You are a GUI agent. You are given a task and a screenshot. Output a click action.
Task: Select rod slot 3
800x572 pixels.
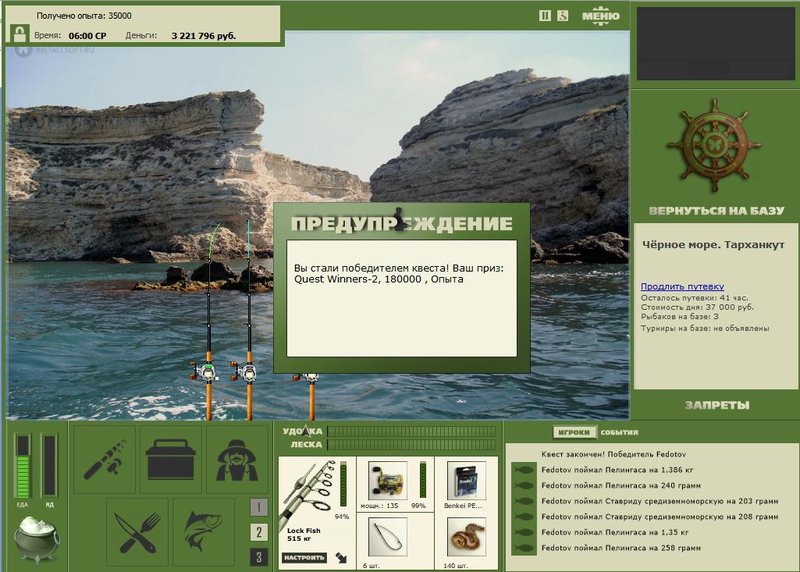(259, 557)
